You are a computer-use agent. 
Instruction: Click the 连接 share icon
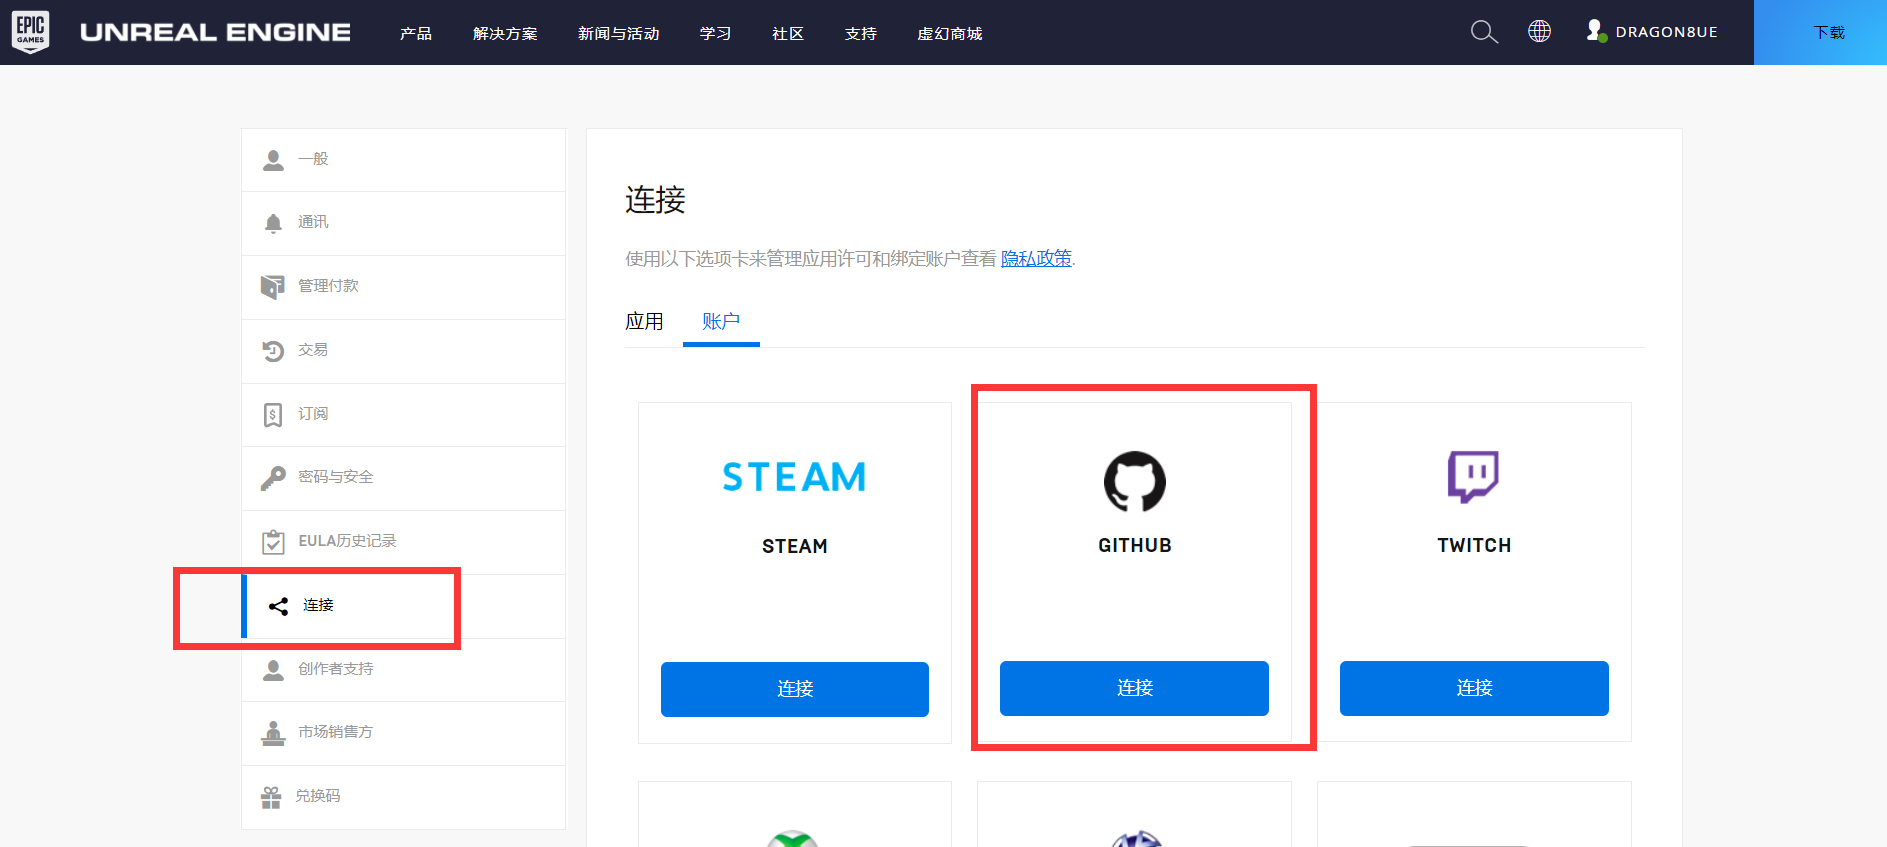(x=279, y=606)
